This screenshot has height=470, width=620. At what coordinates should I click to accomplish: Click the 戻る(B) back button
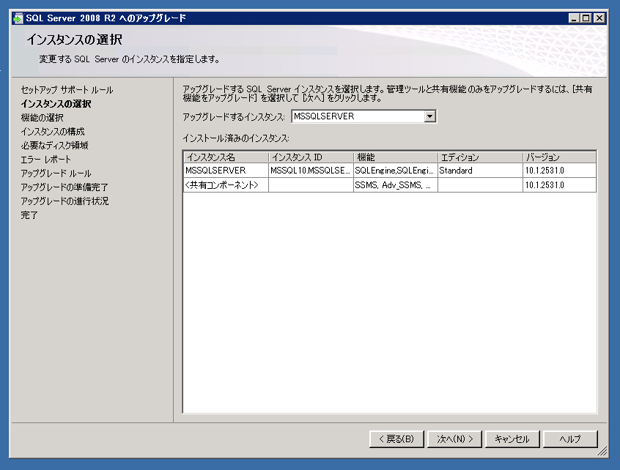pos(396,439)
